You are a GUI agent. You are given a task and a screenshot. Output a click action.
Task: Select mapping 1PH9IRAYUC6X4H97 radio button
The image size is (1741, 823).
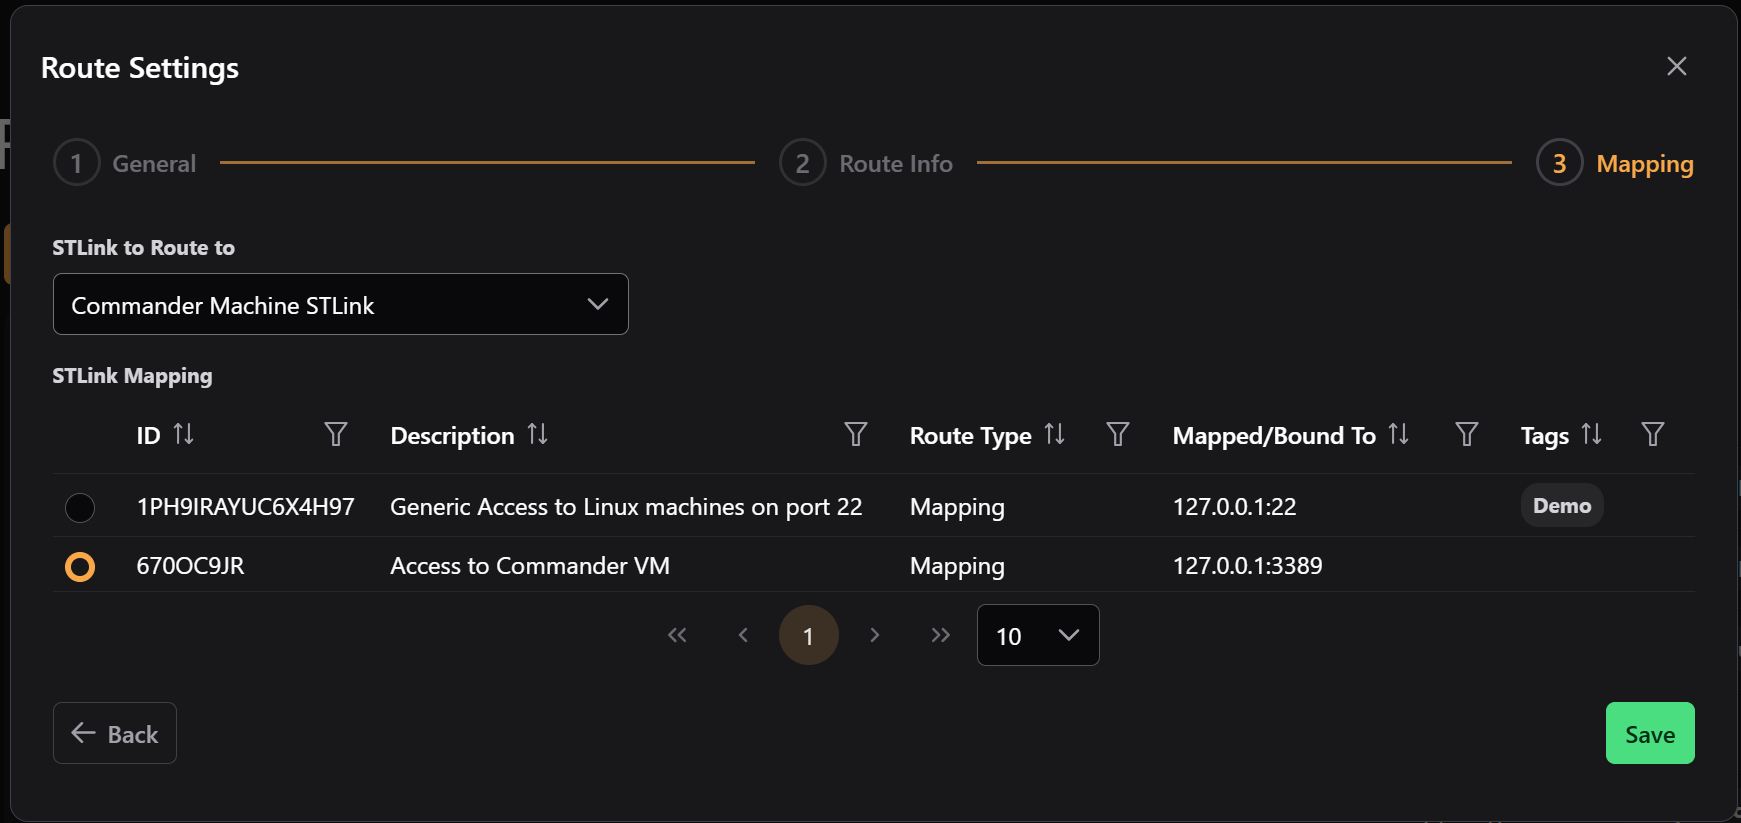tap(80, 508)
